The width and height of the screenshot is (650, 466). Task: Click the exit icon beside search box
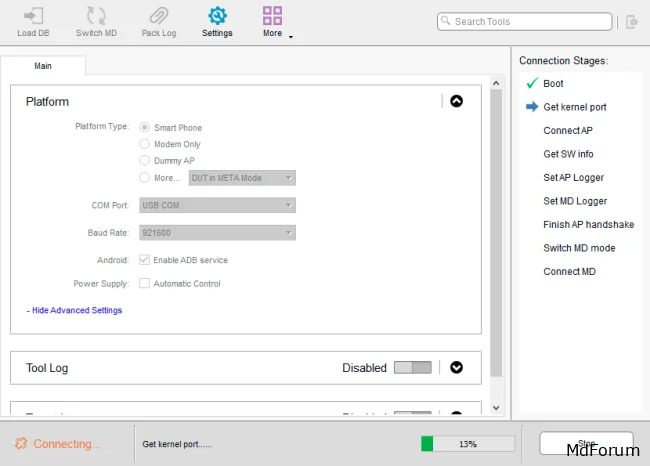click(x=631, y=21)
